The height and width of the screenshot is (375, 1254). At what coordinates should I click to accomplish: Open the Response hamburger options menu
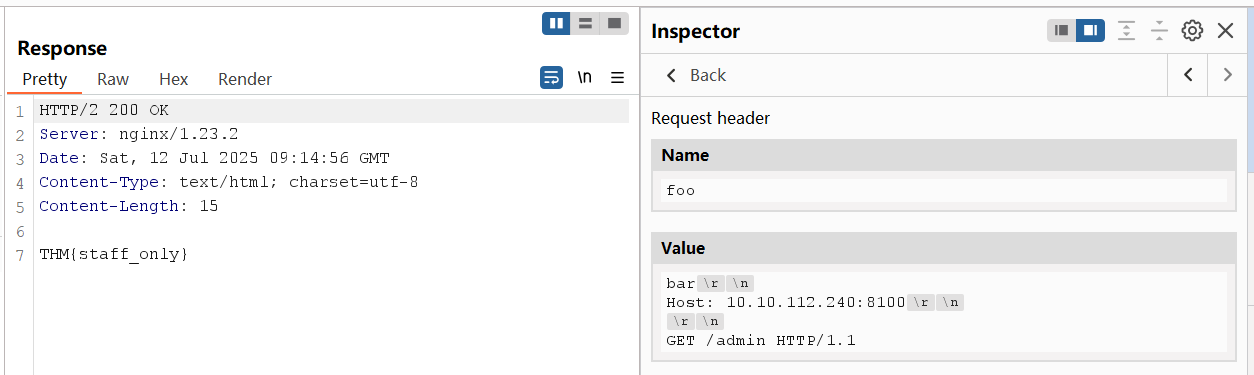[618, 78]
